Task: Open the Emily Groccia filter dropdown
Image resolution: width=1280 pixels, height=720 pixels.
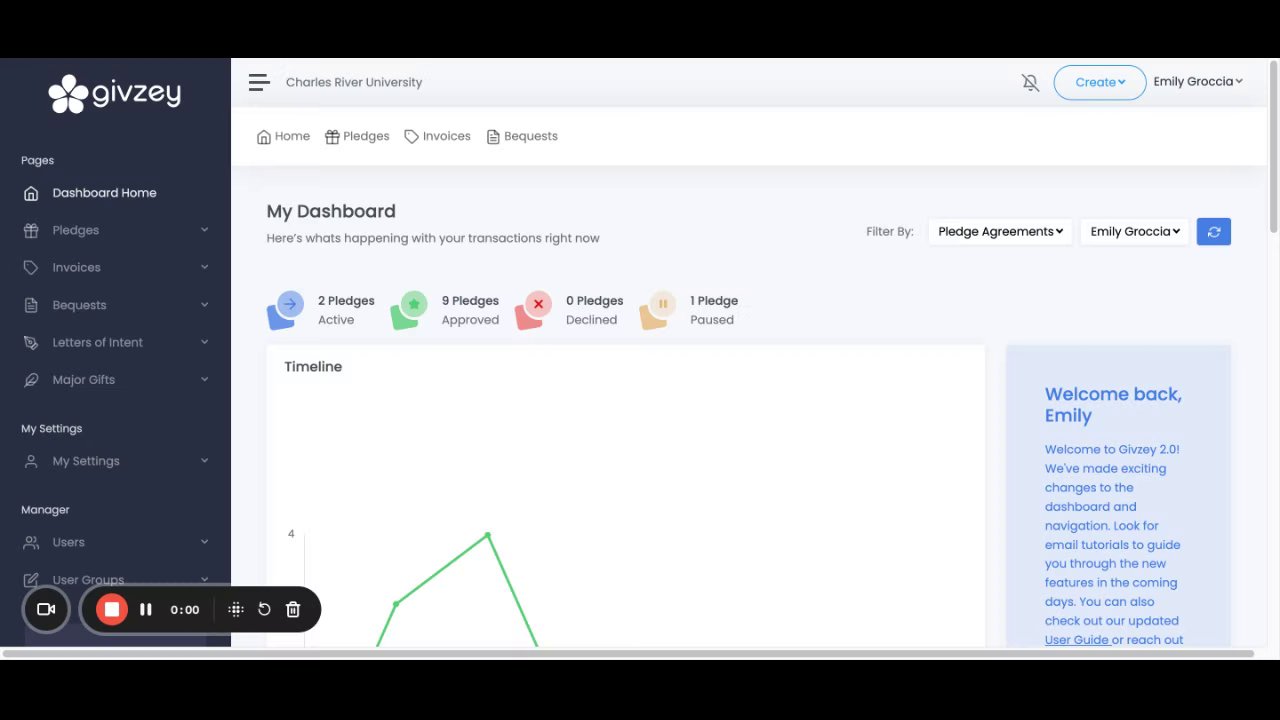Action: pyautogui.click(x=1135, y=231)
